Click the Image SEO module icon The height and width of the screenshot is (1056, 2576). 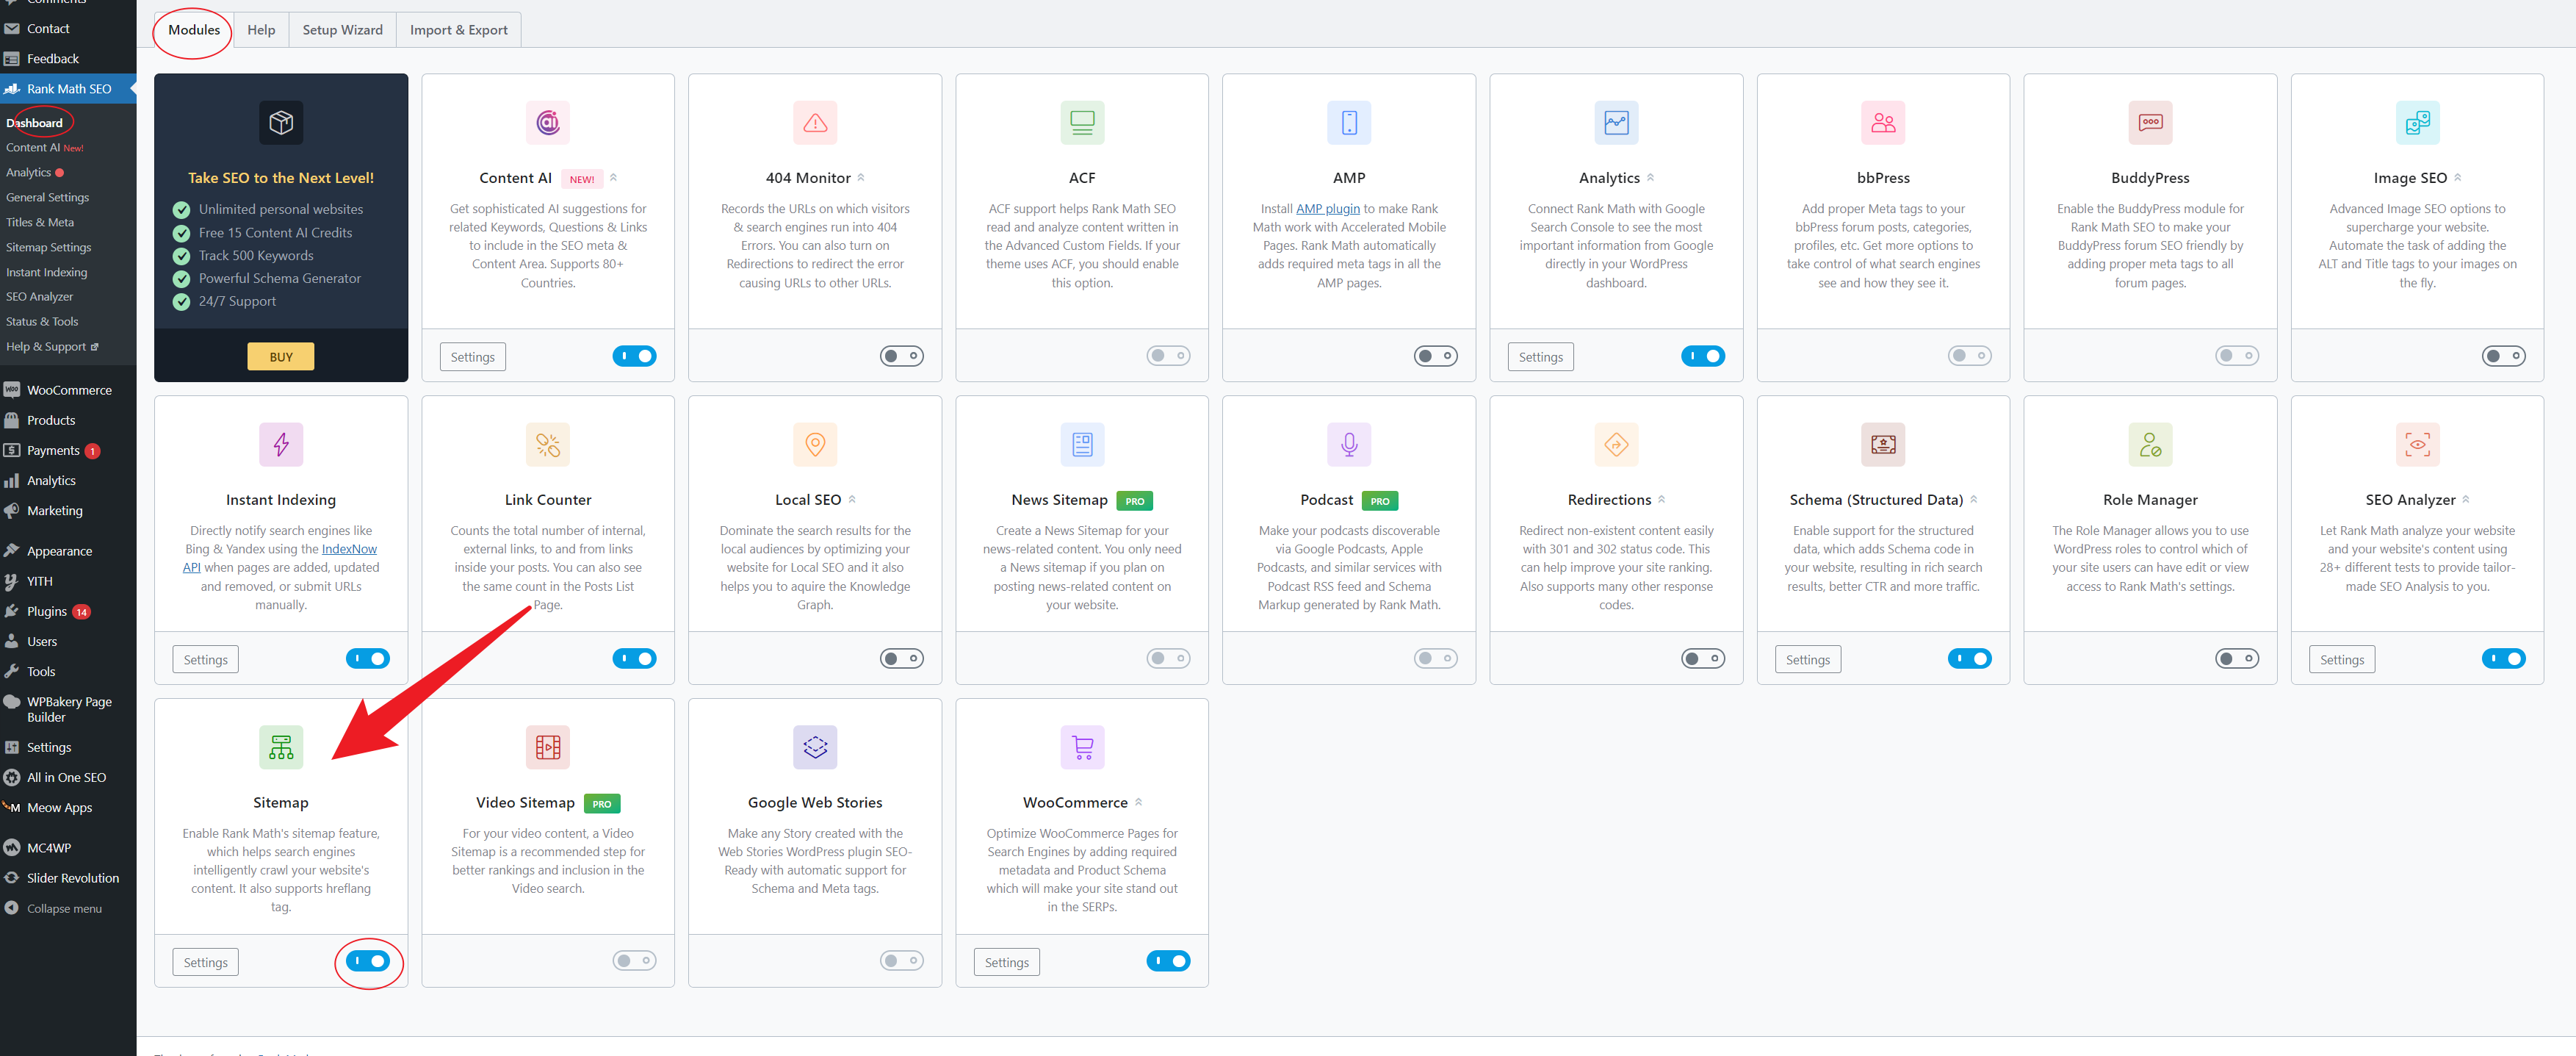(x=2416, y=123)
